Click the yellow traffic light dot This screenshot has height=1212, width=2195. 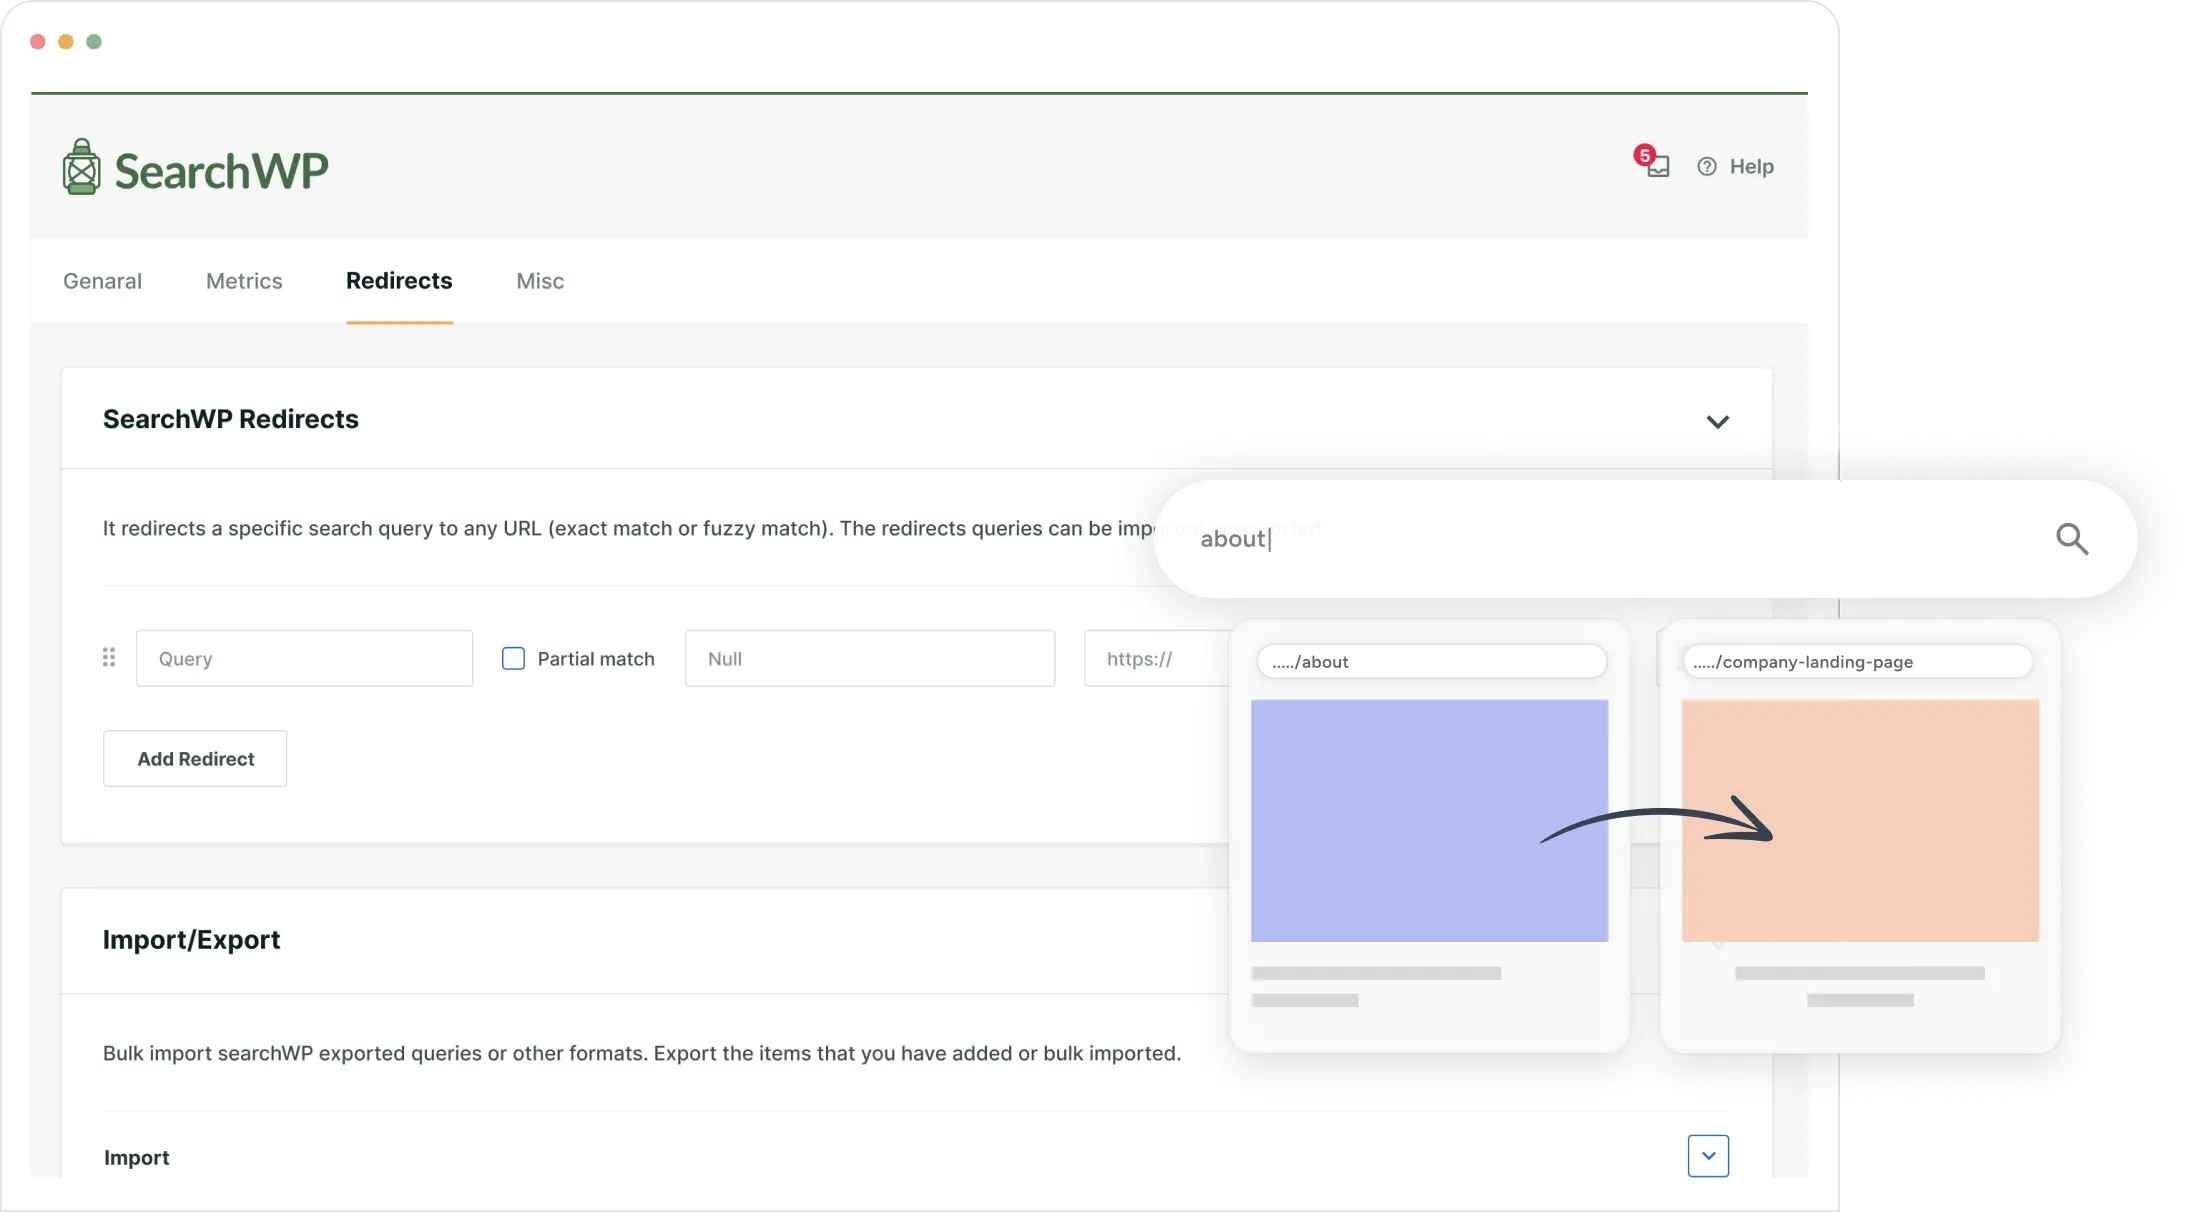65,41
